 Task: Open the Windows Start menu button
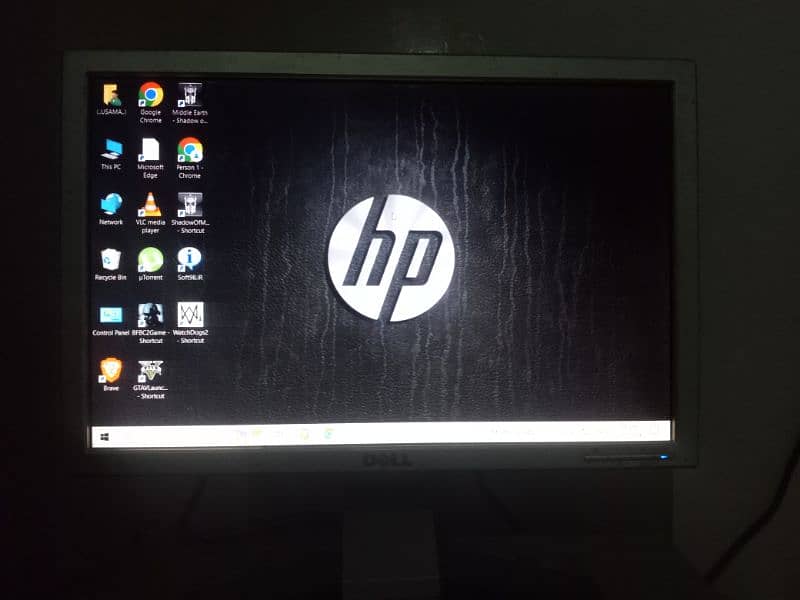tap(105, 437)
